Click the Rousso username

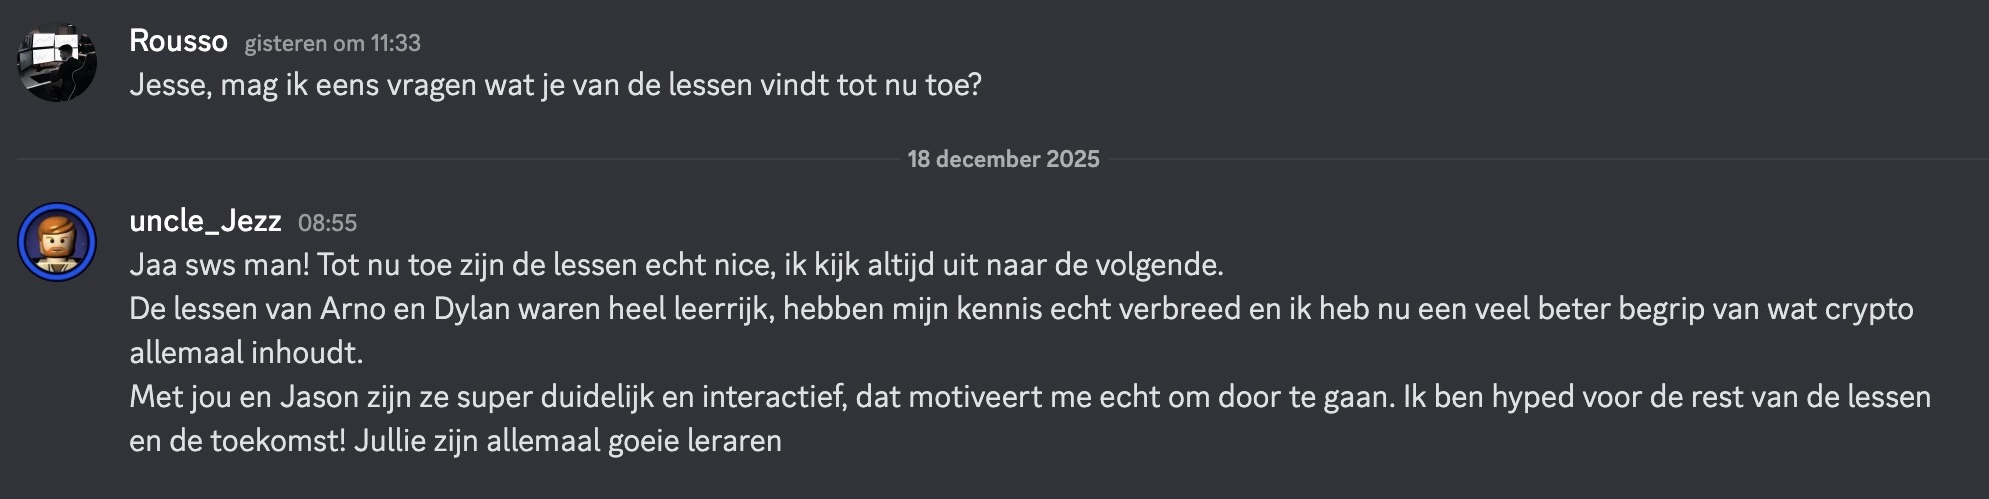click(178, 41)
